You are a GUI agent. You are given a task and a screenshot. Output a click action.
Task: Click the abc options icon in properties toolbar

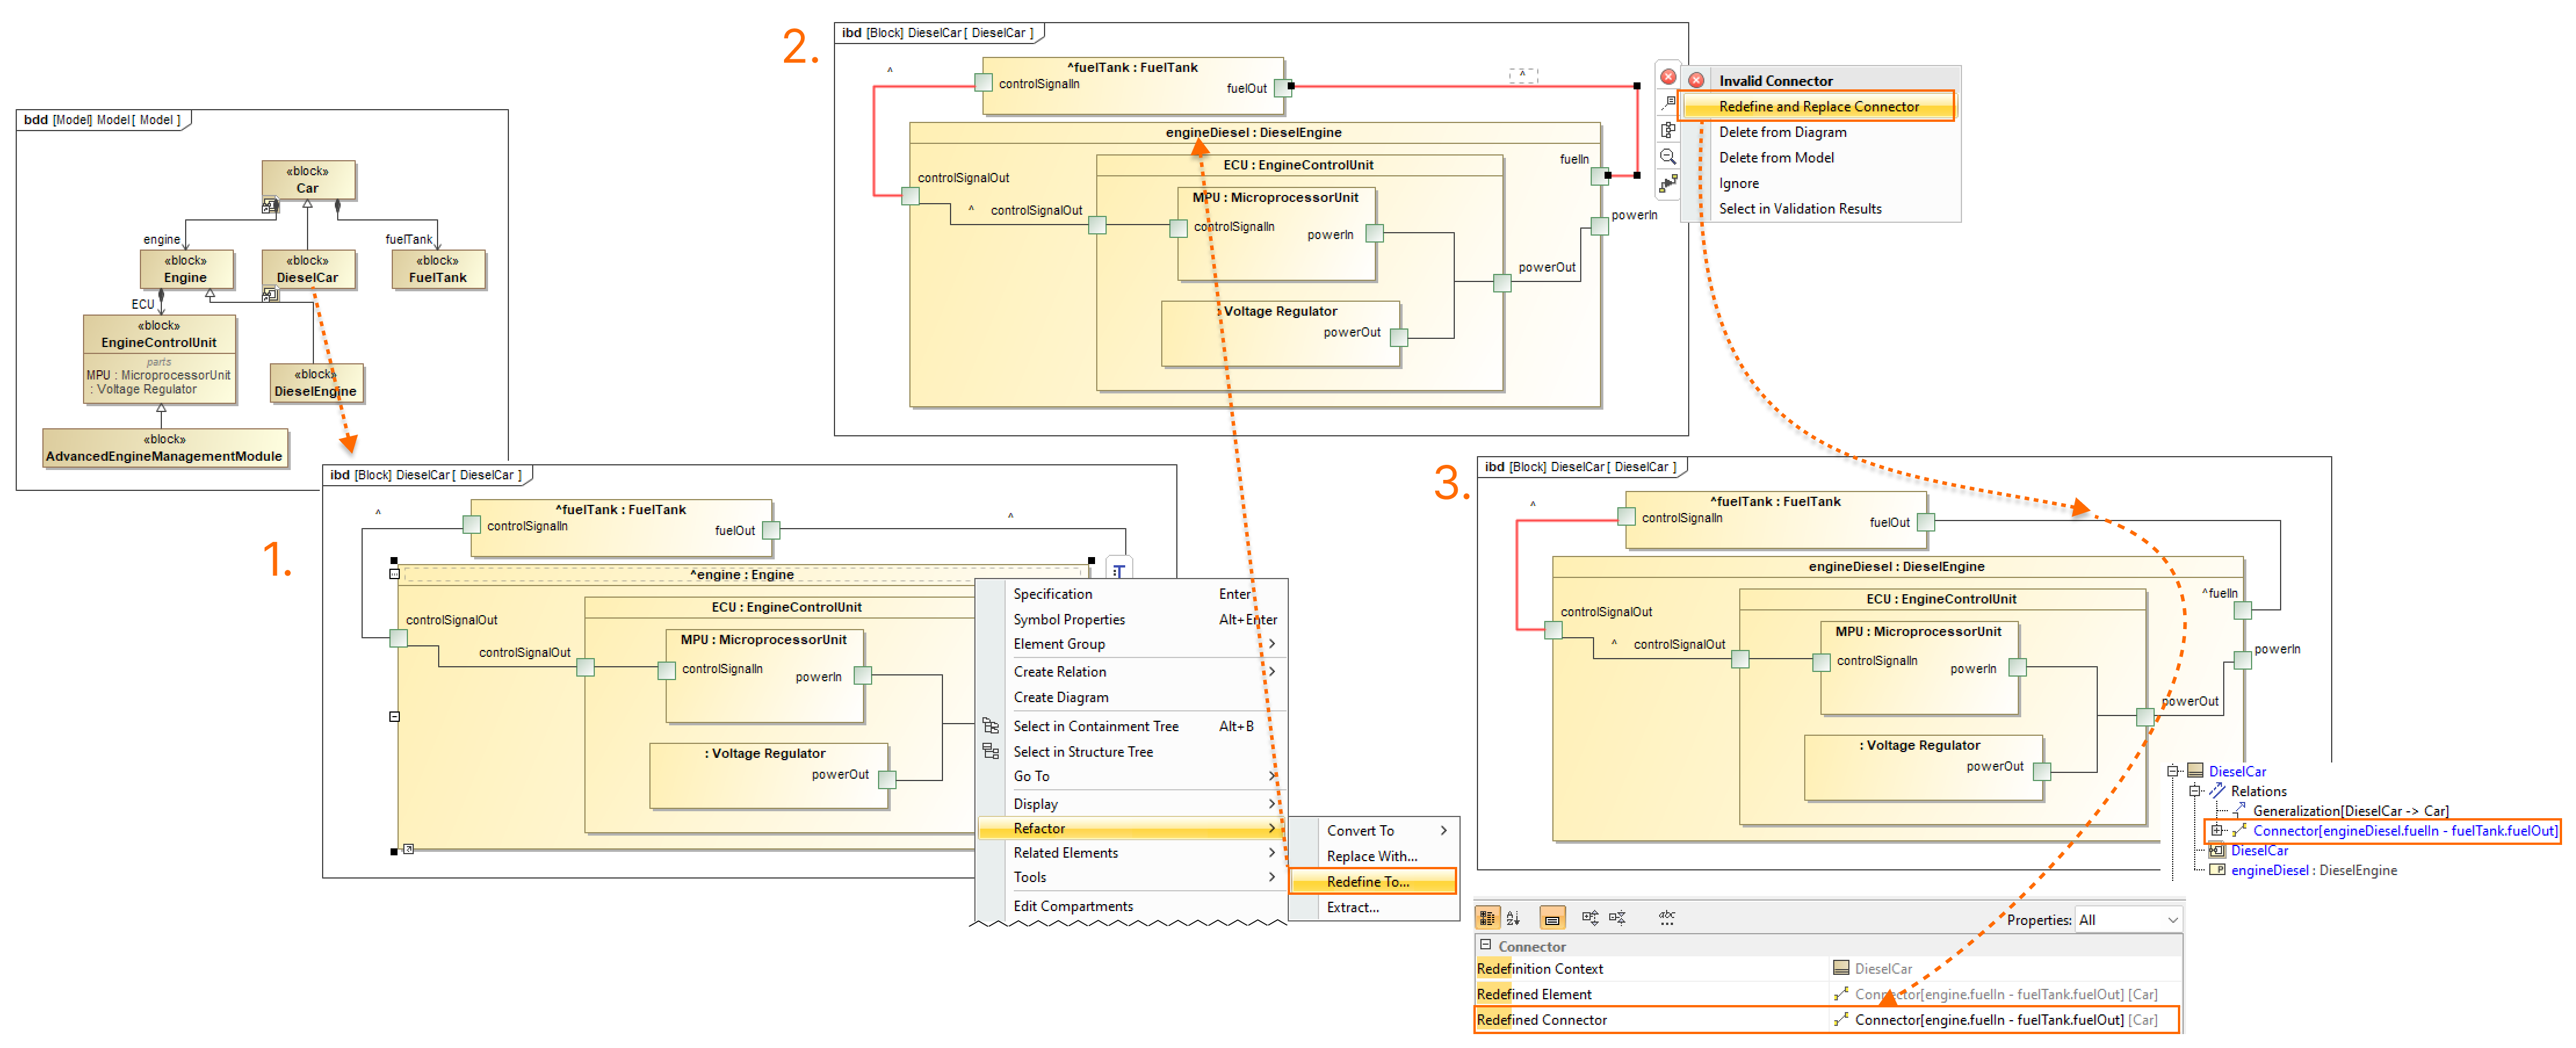[x=1666, y=917]
